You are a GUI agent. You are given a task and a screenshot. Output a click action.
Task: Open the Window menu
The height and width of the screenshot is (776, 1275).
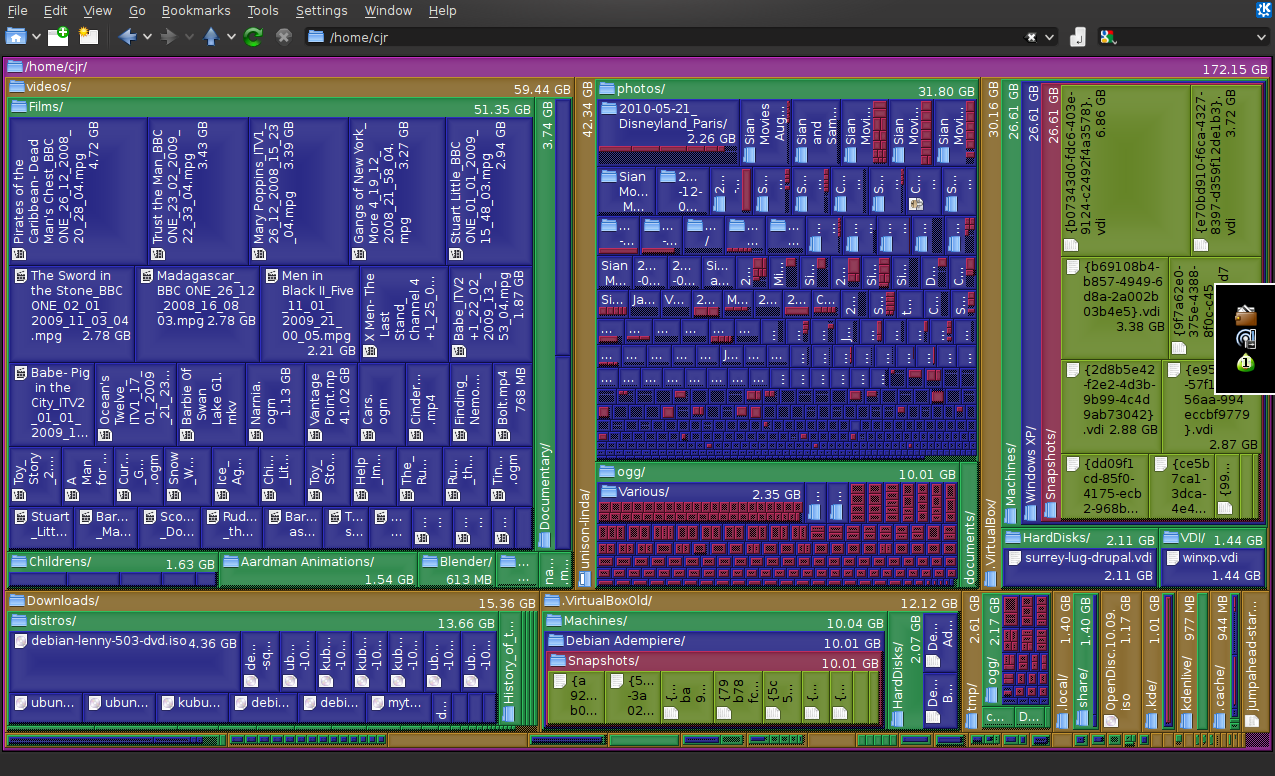tap(388, 10)
